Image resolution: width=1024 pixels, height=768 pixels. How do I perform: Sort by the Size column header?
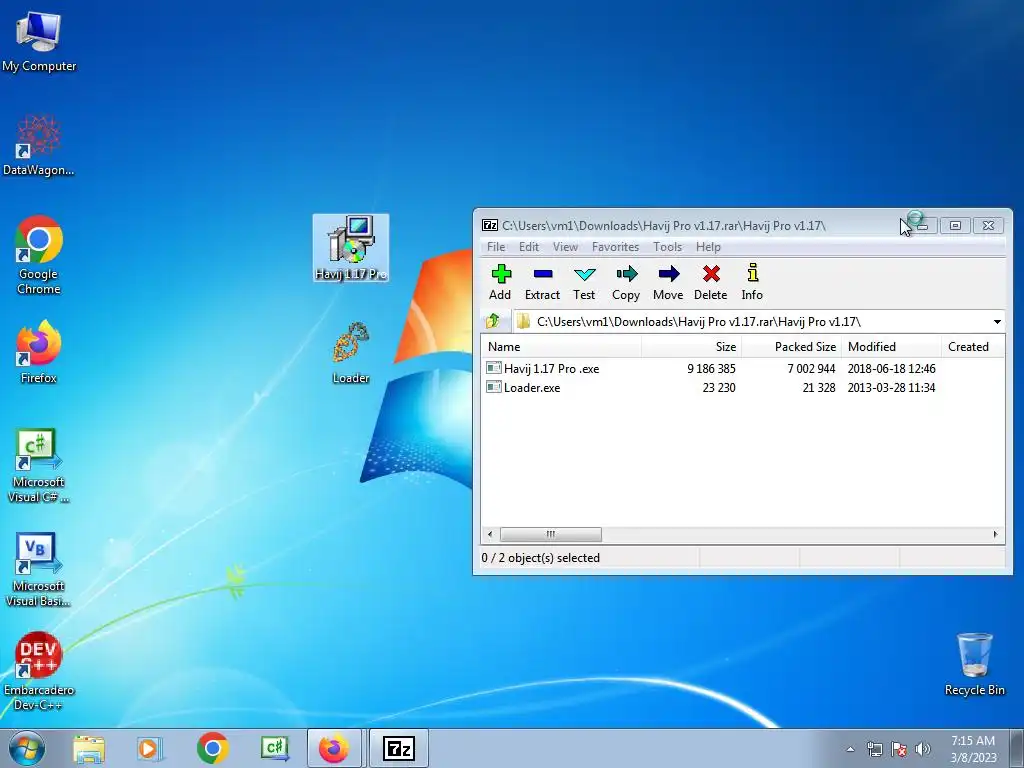(x=691, y=347)
